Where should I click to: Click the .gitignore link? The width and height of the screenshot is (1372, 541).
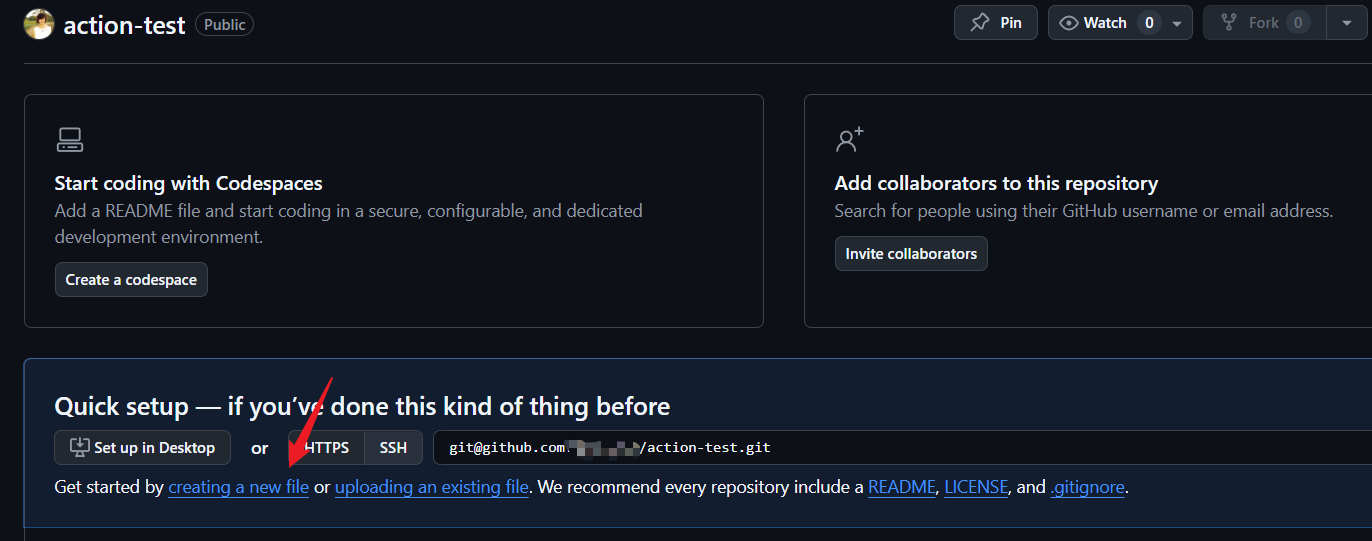[x=1087, y=488]
